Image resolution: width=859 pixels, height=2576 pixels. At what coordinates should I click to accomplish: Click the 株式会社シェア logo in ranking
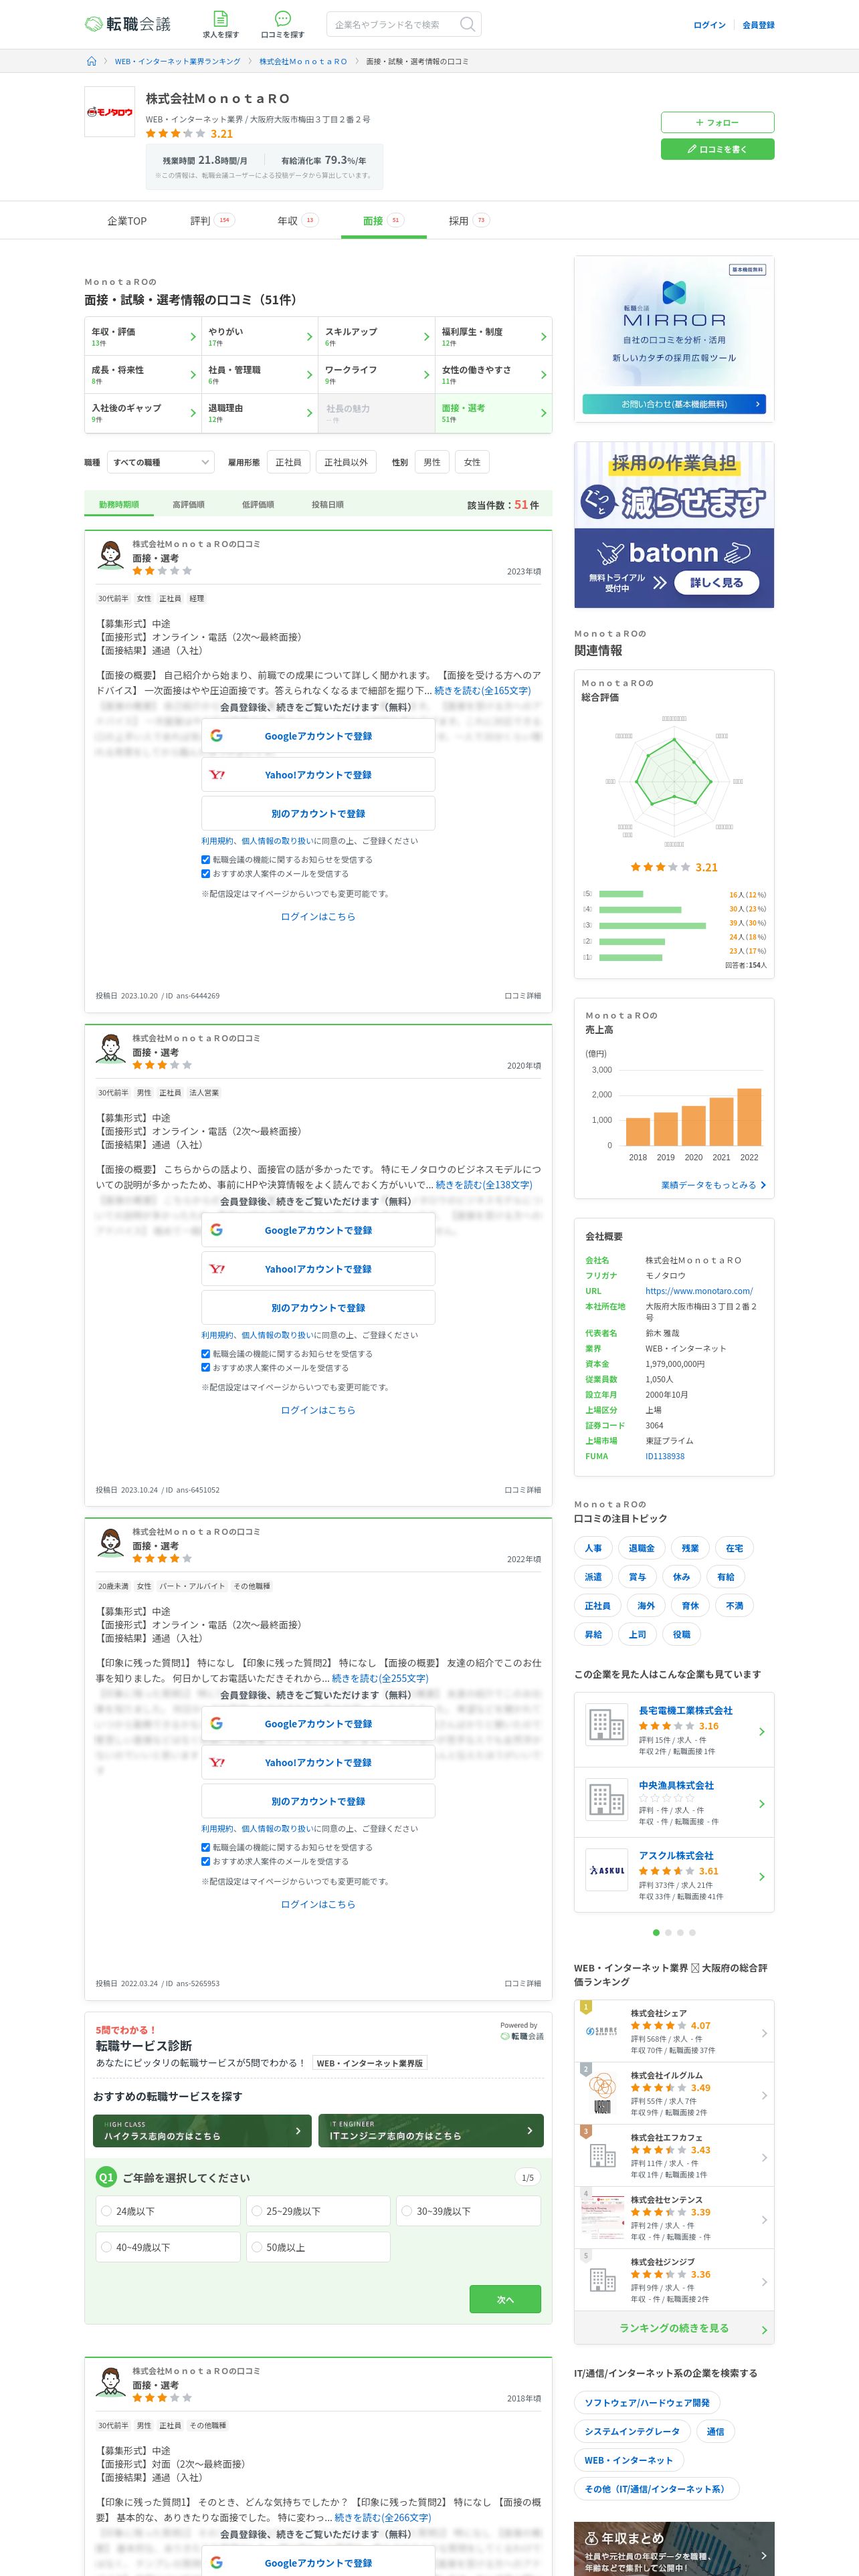601,2031
